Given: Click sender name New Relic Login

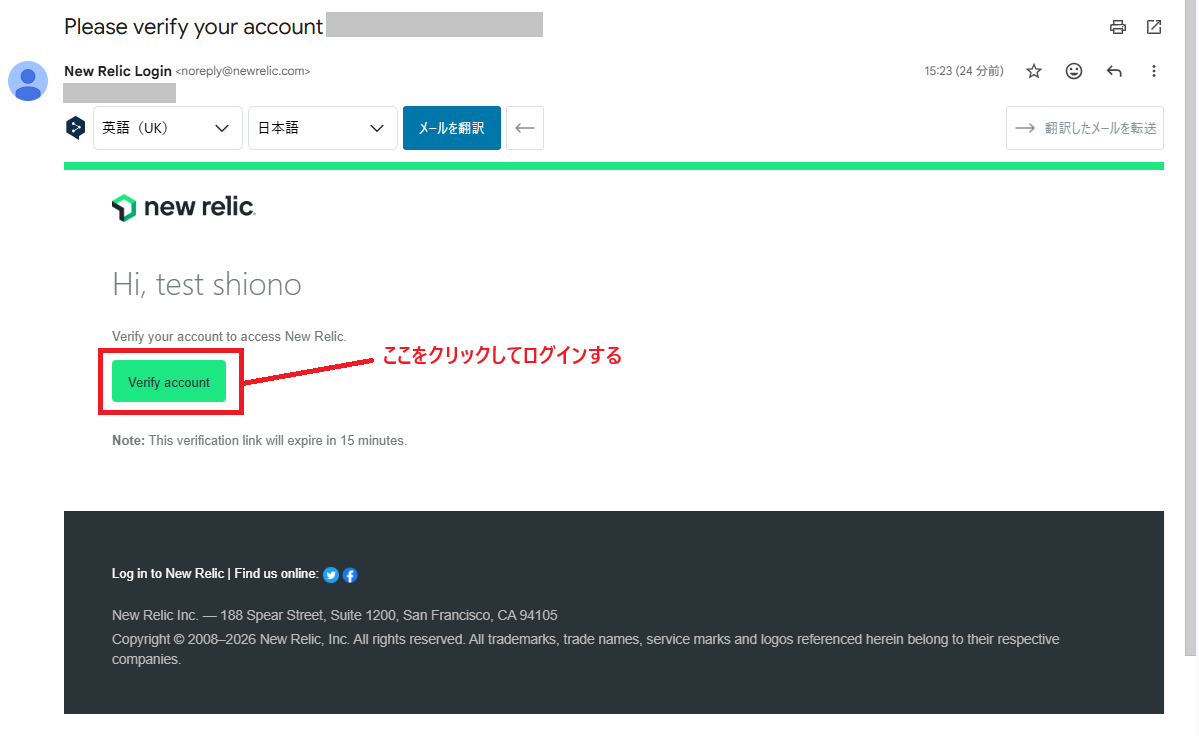Looking at the screenshot, I should pos(118,71).
